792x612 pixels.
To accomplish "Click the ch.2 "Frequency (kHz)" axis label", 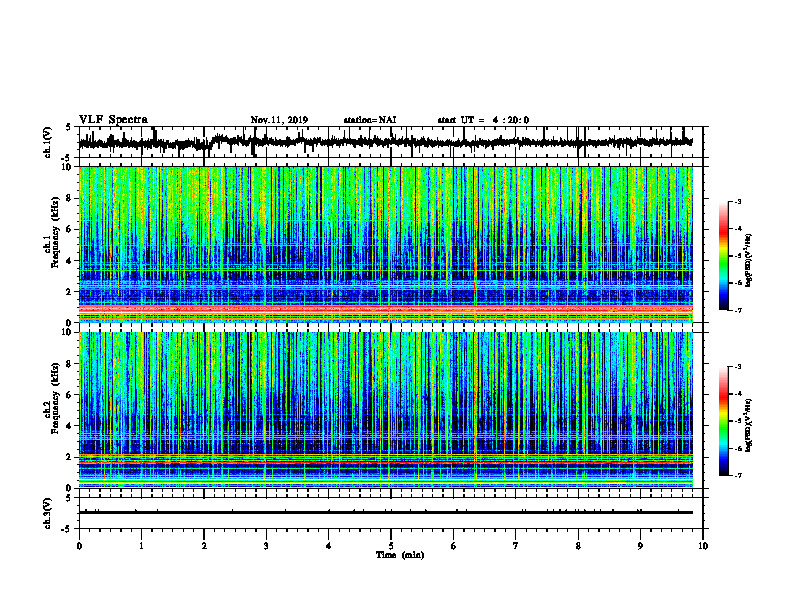I will click(55, 398).
